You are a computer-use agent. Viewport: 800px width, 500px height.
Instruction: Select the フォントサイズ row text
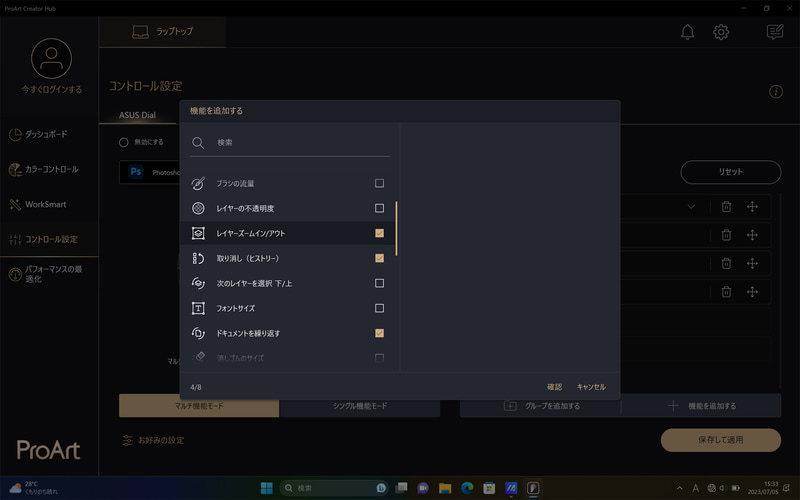pos(235,308)
